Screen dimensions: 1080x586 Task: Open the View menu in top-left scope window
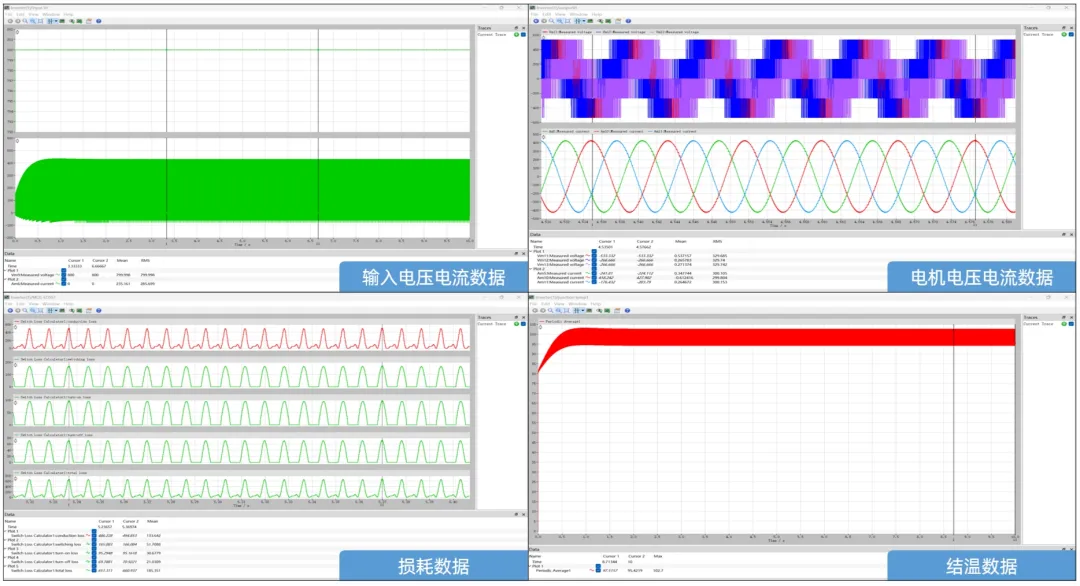[x=33, y=14]
